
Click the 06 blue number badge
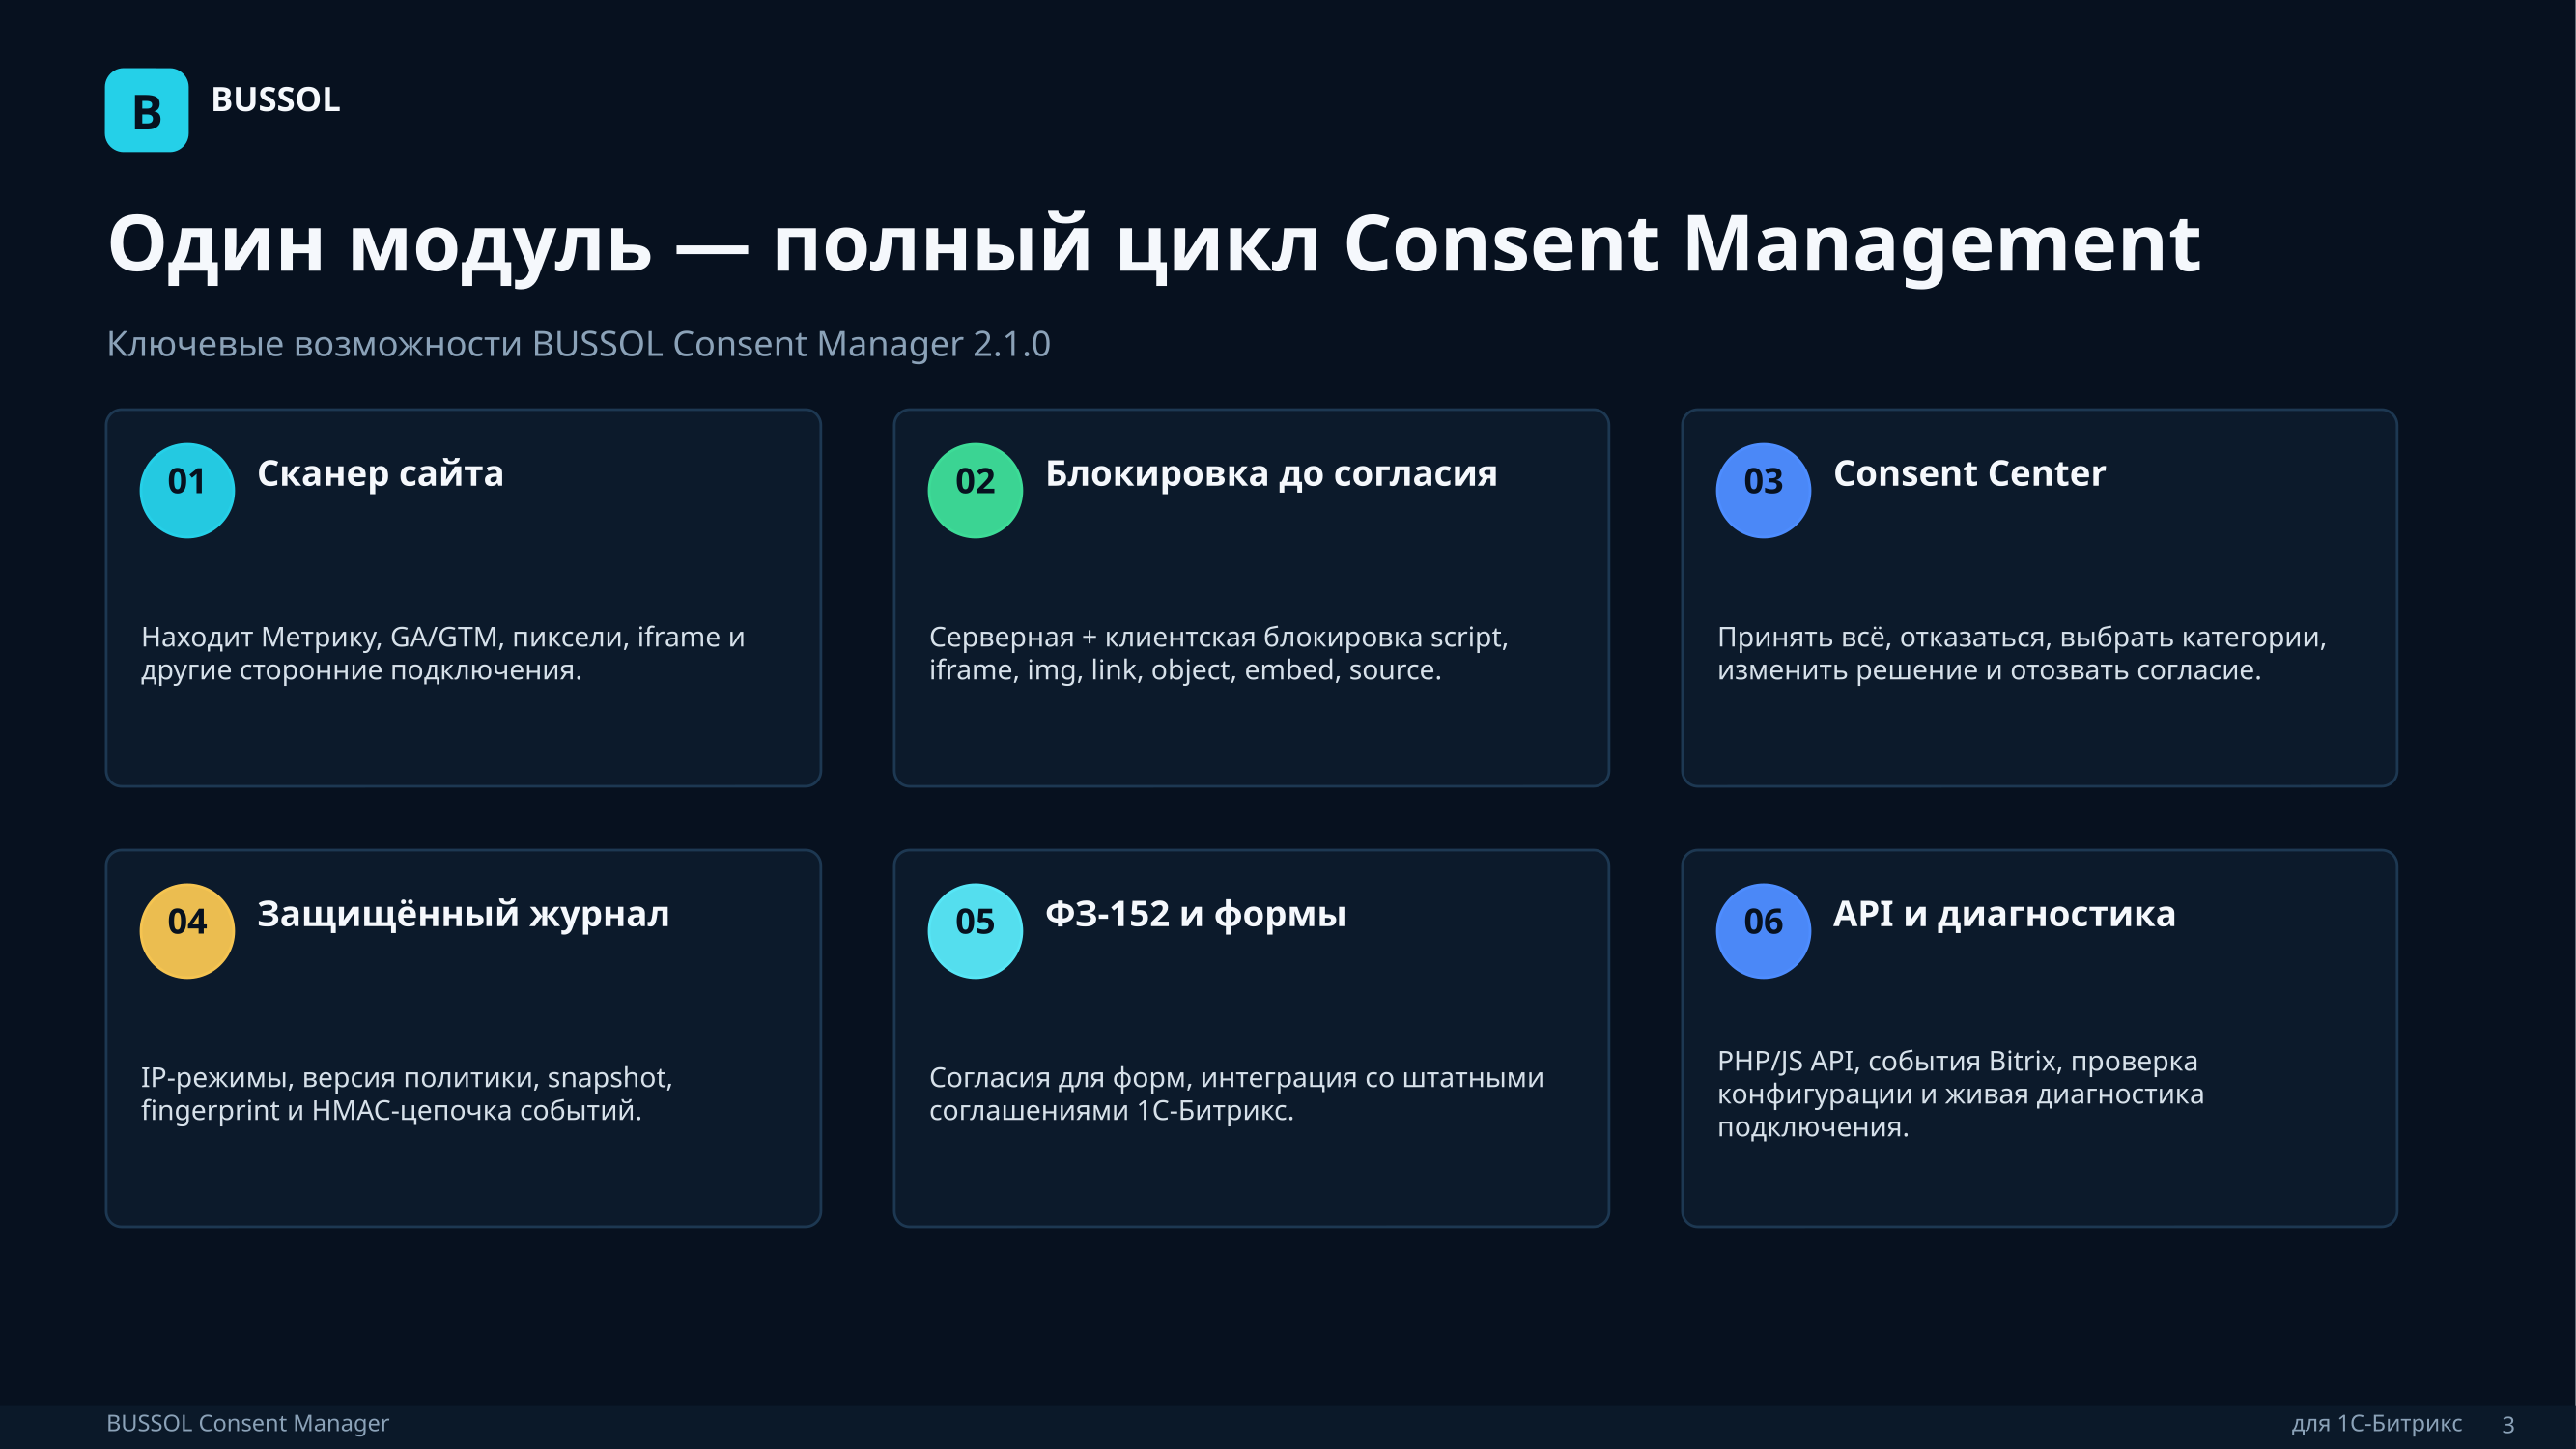(x=1763, y=931)
